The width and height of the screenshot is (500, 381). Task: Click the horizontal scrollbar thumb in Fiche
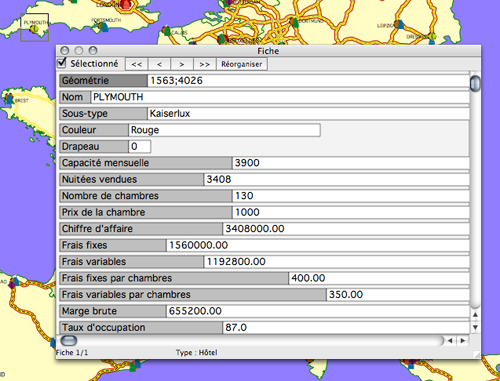pyautogui.click(x=69, y=340)
